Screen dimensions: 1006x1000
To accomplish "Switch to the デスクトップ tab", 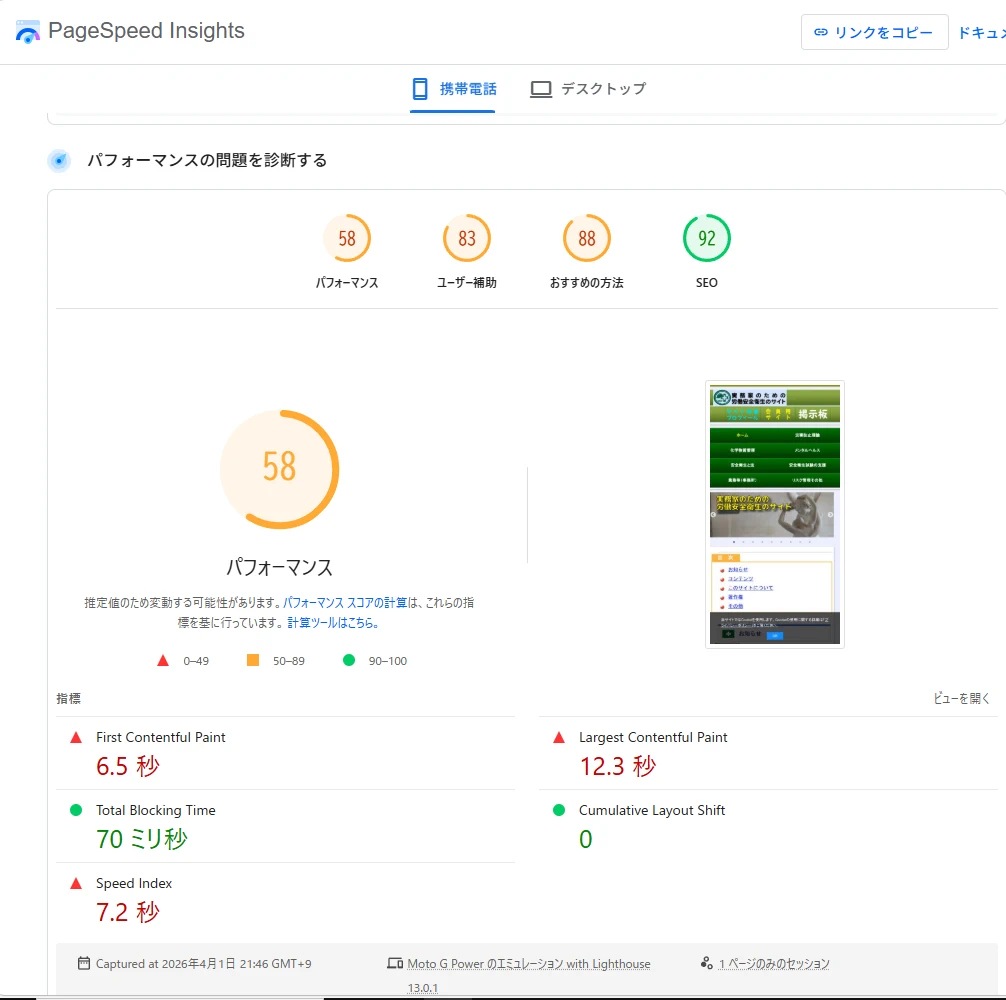I will pyautogui.click(x=588, y=89).
